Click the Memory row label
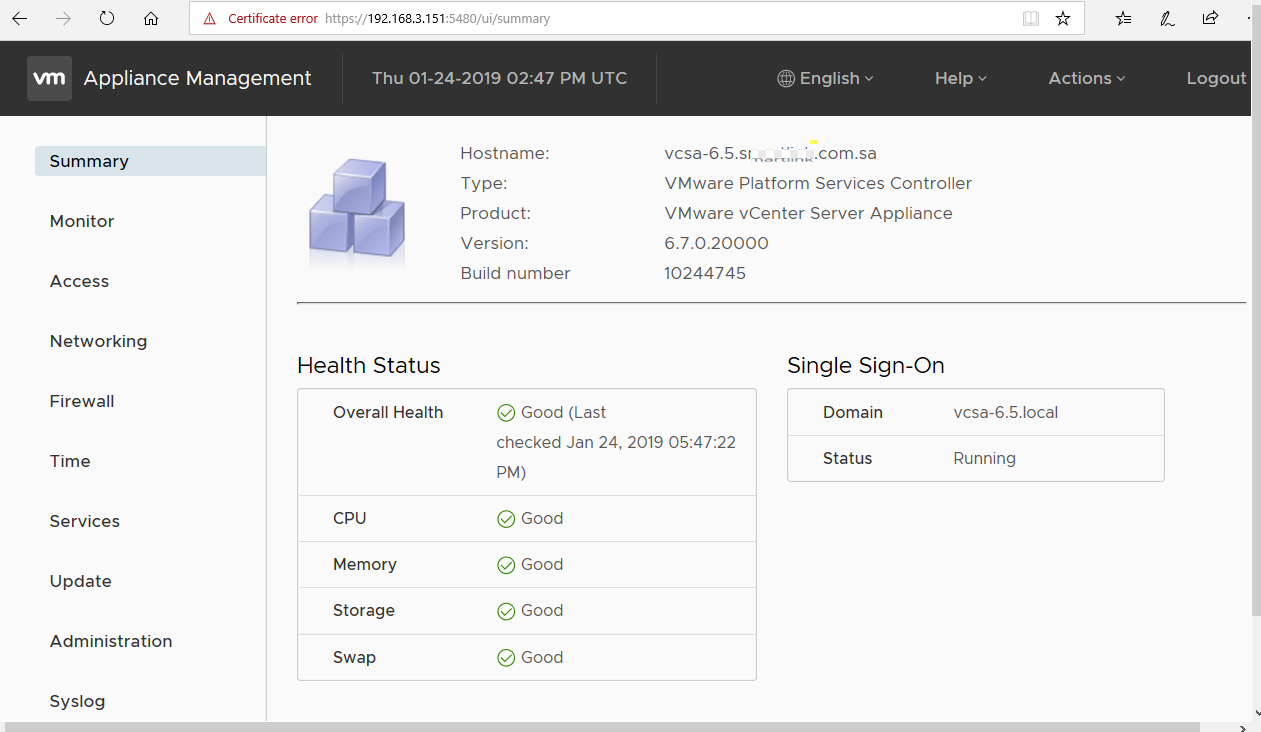The width and height of the screenshot is (1261, 732). point(365,564)
